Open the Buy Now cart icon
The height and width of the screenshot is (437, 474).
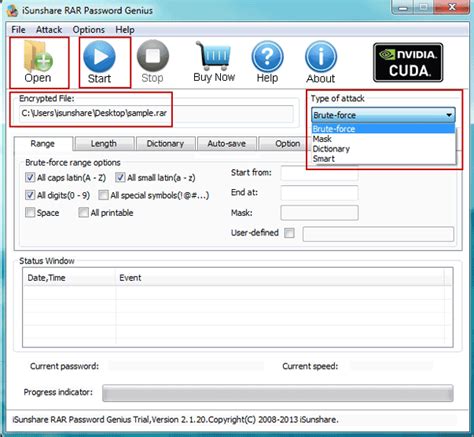[x=214, y=62]
